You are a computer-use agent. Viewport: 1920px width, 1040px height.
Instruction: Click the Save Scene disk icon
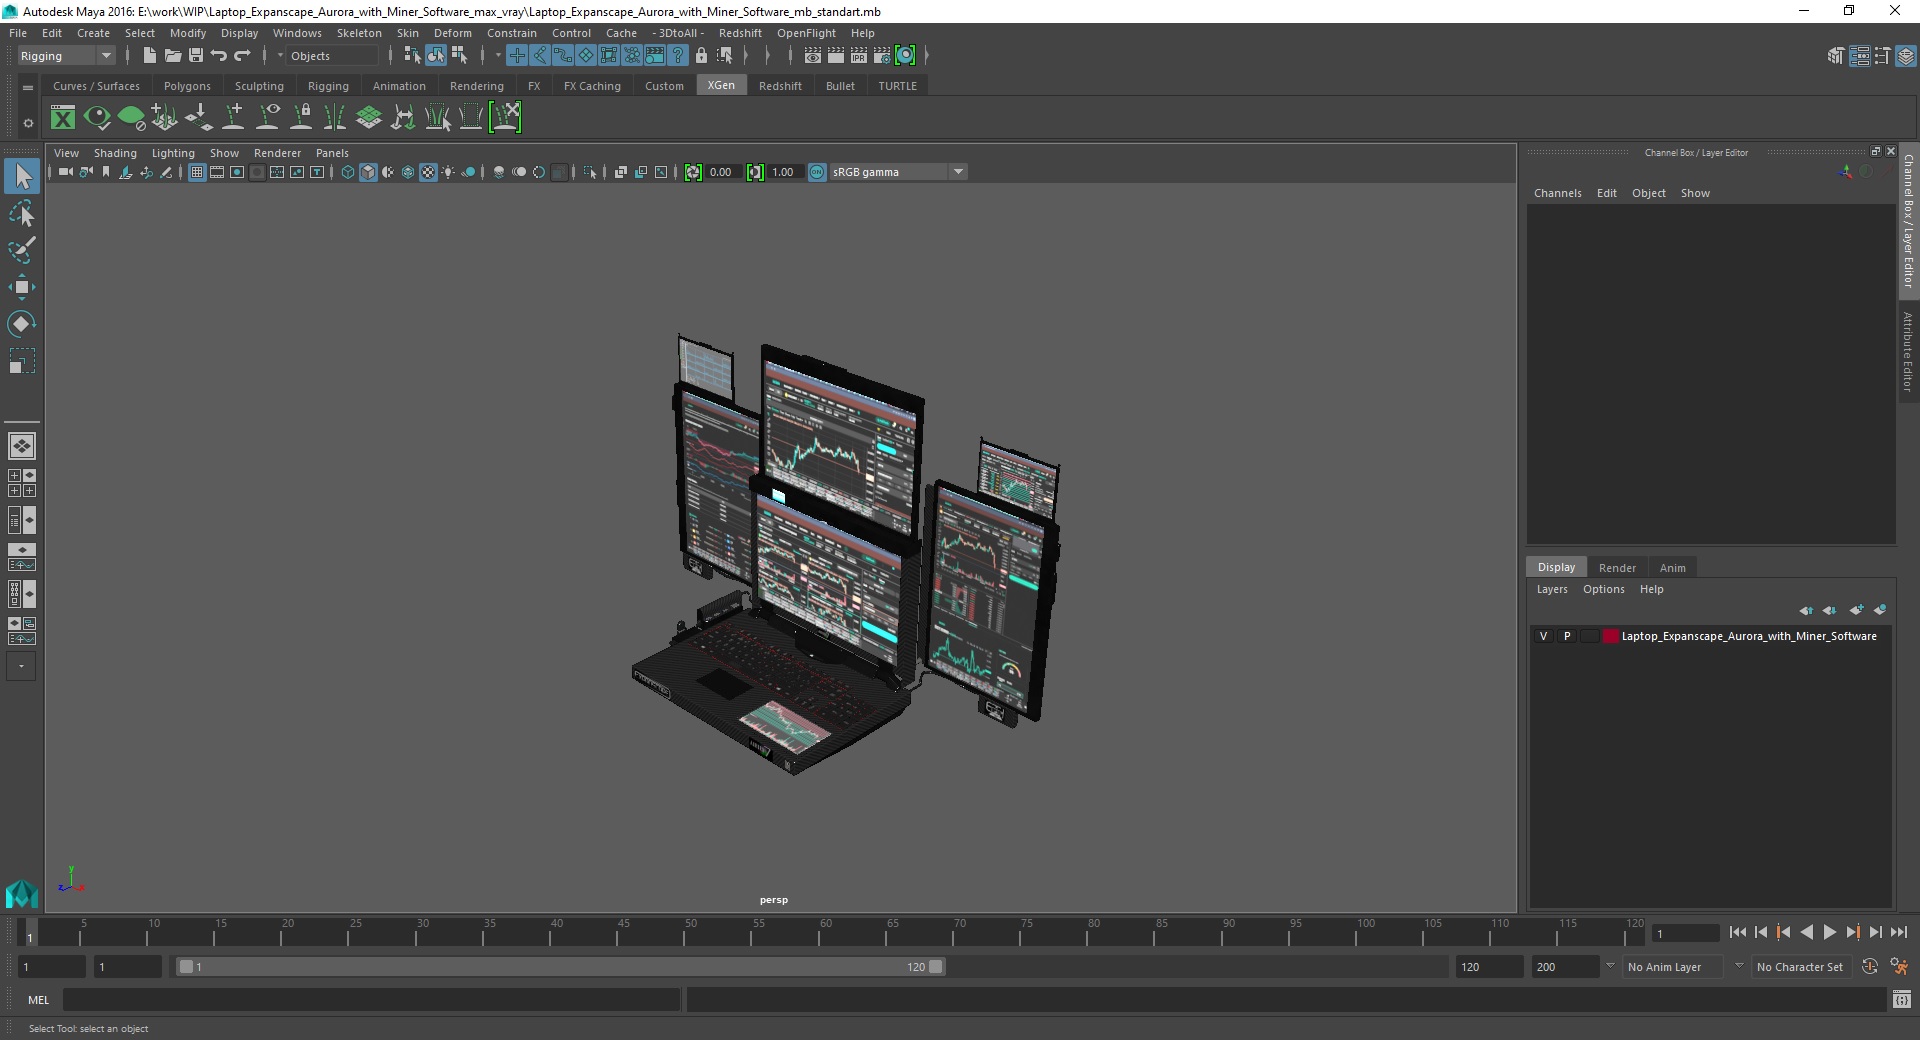196,56
